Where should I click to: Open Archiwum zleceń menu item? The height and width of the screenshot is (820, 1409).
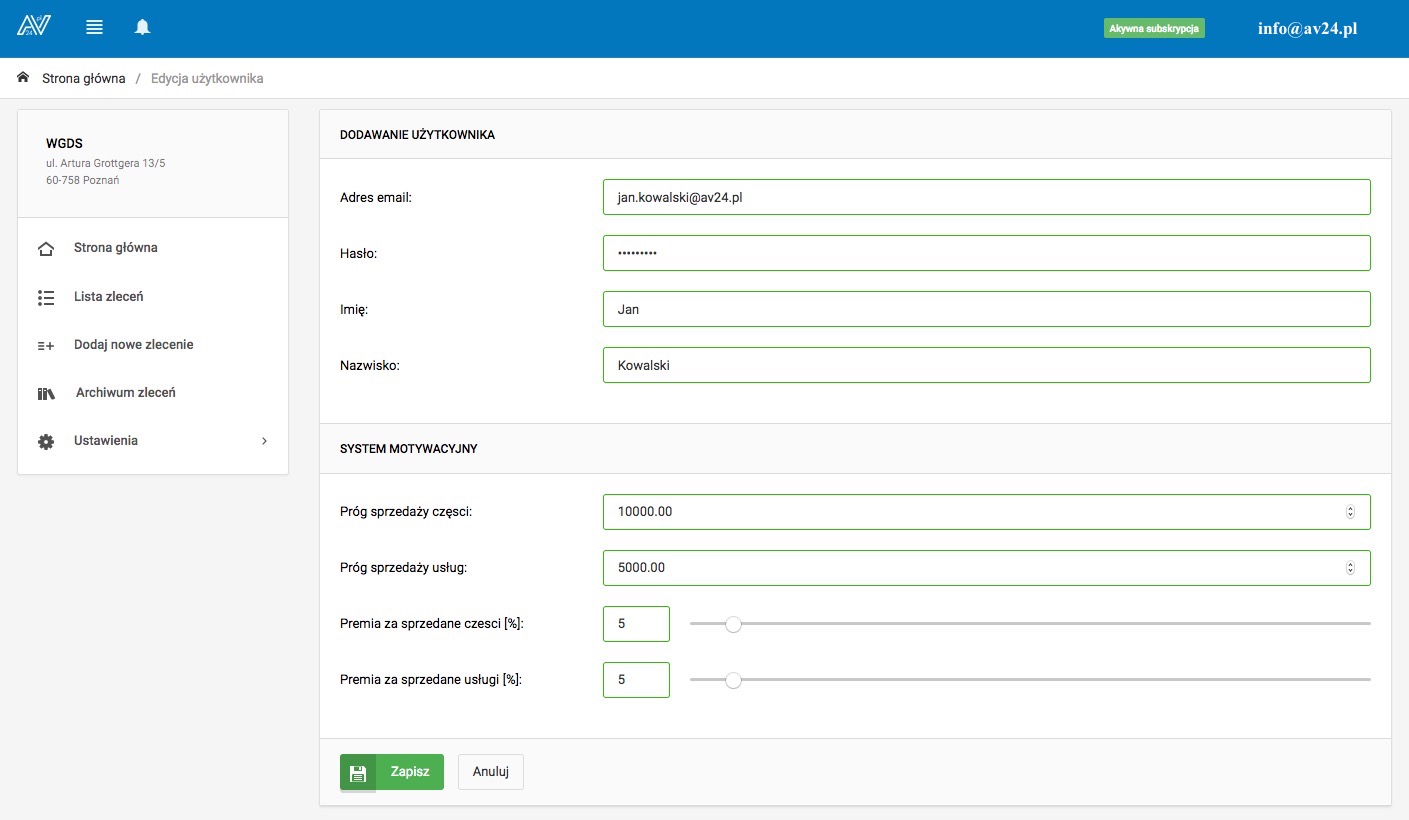point(125,393)
